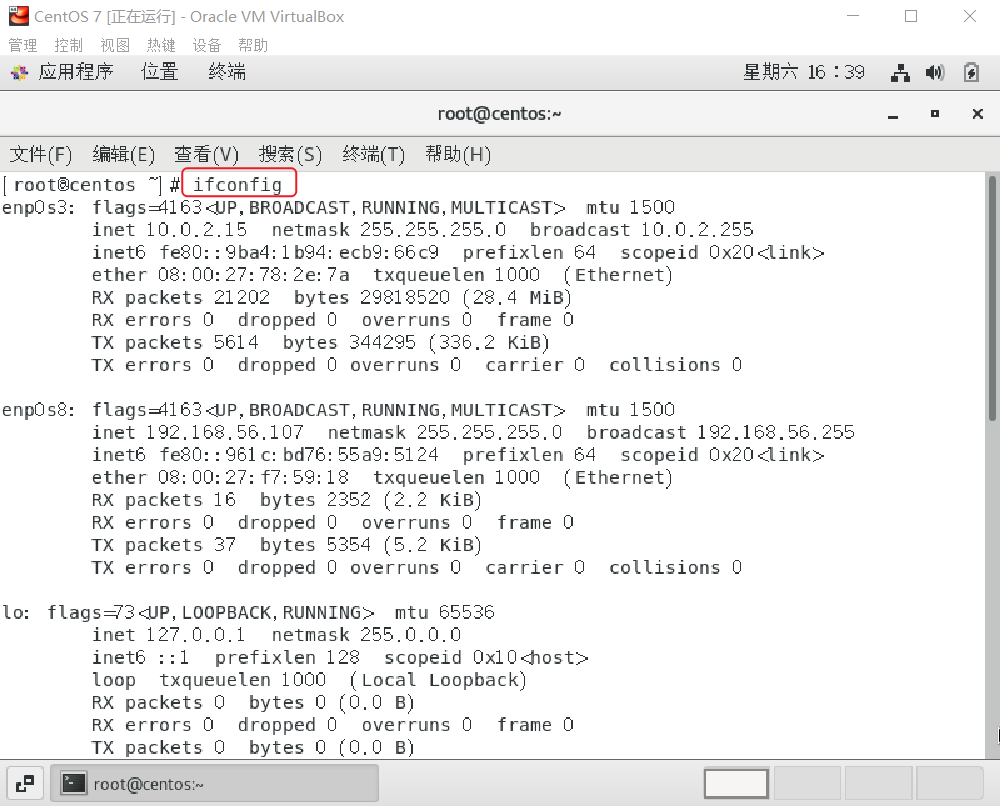Click the 位置 menu in the top panel

pos(158,71)
